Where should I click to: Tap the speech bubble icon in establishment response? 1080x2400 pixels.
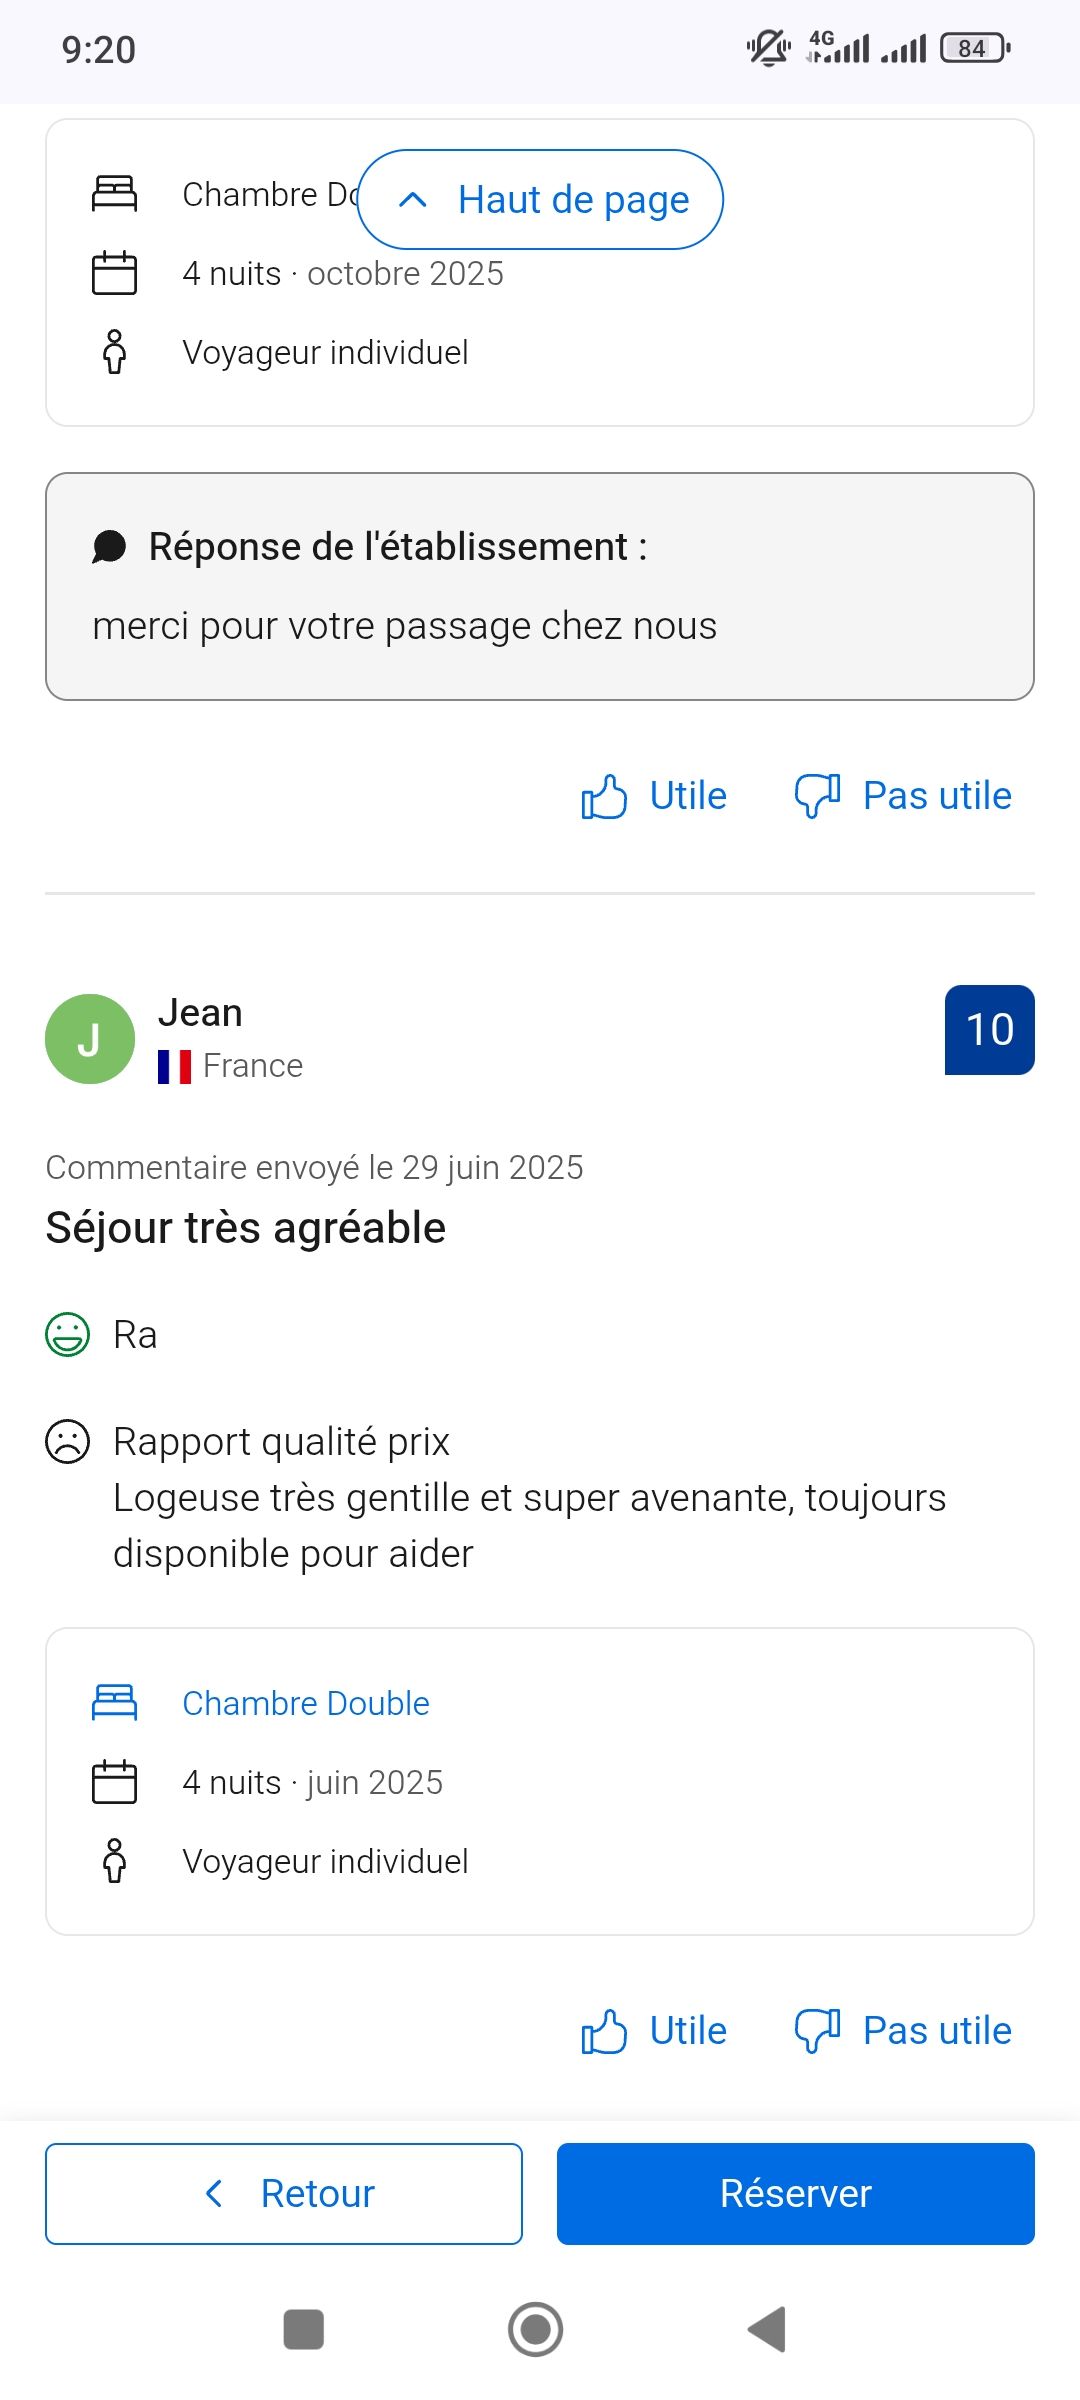(109, 547)
